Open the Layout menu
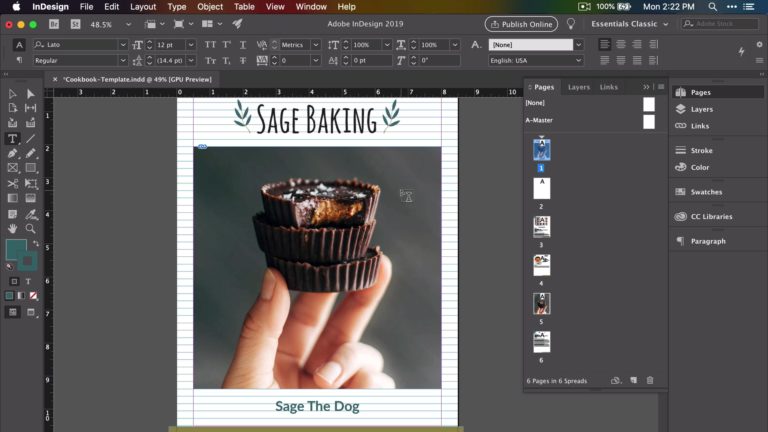 (x=143, y=7)
